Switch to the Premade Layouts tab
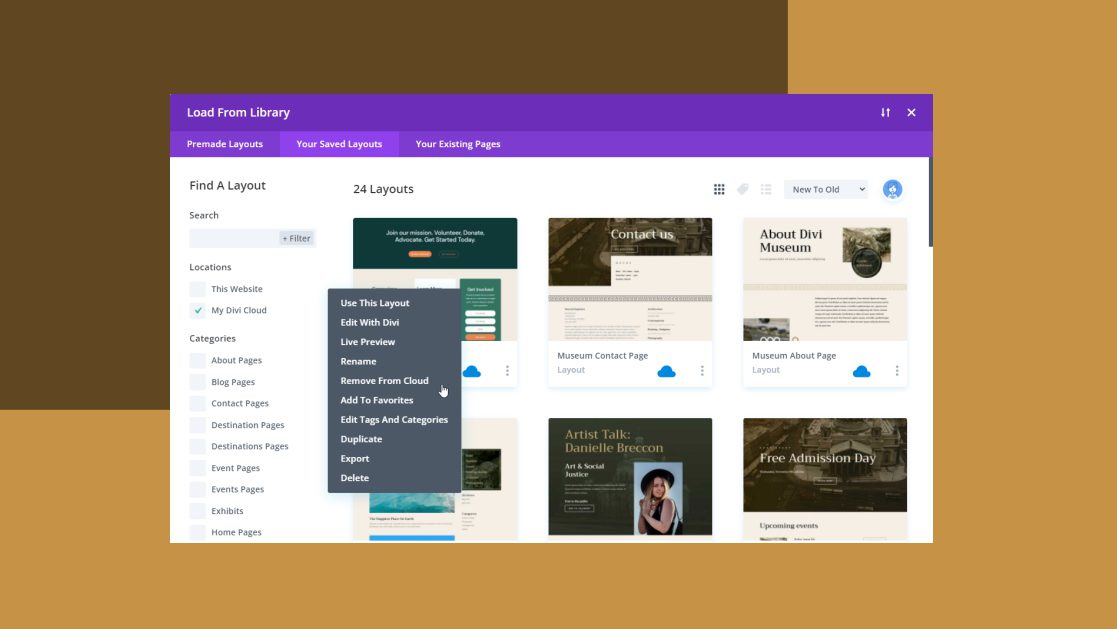1117x629 pixels. (x=224, y=144)
